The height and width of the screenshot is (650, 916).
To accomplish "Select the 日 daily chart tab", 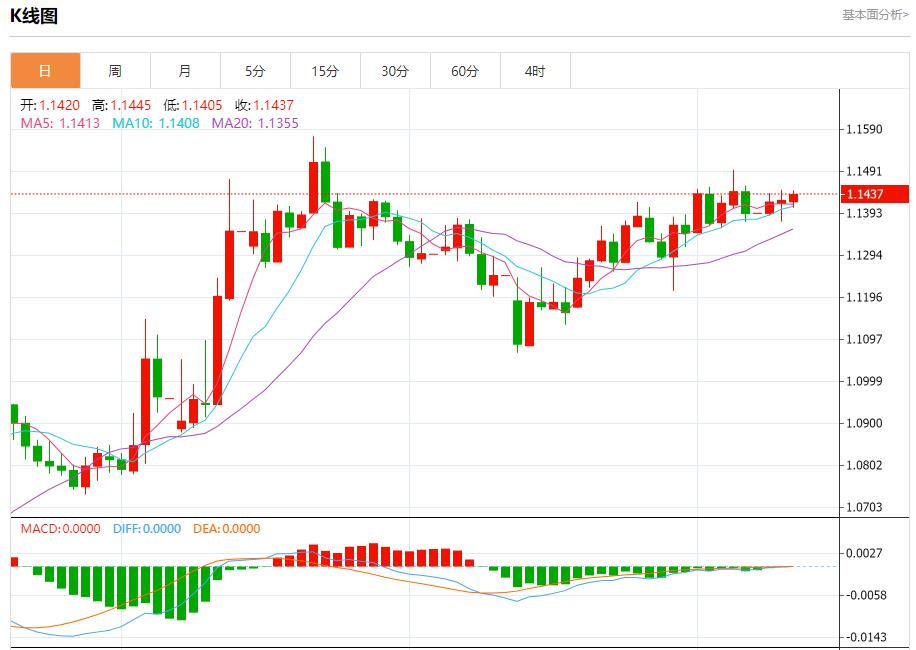I will [x=45, y=71].
